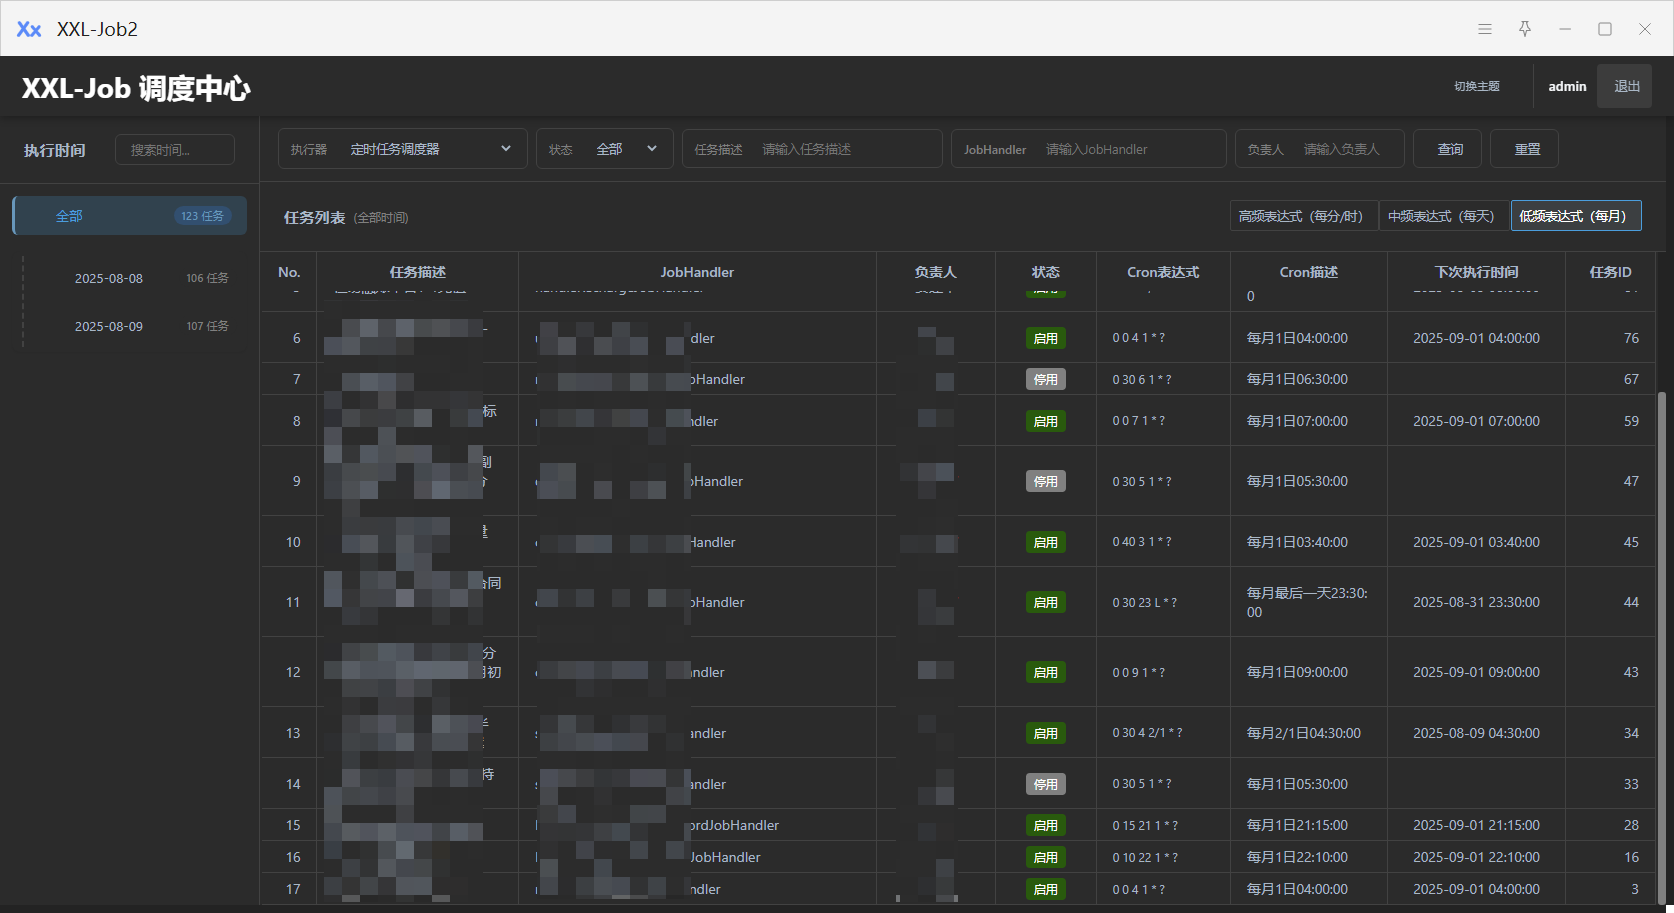
Task: Click the 任务描述 column header
Action: (418, 272)
